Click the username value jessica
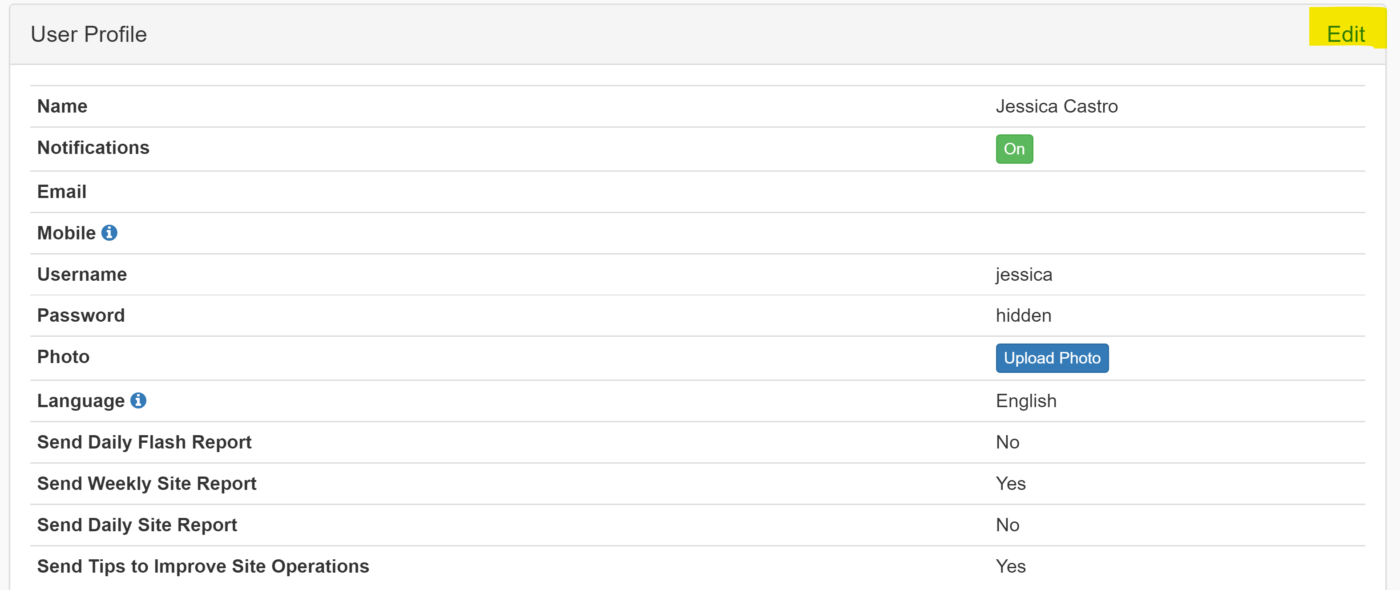1400x590 pixels. click(1024, 275)
